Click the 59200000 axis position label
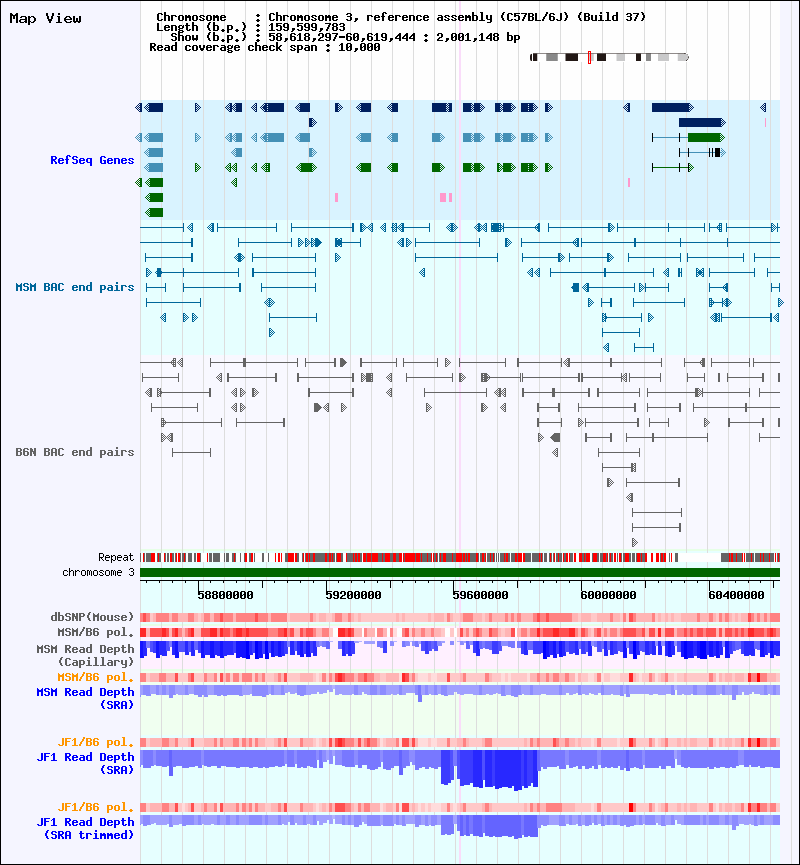 pyautogui.click(x=353, y=595)
